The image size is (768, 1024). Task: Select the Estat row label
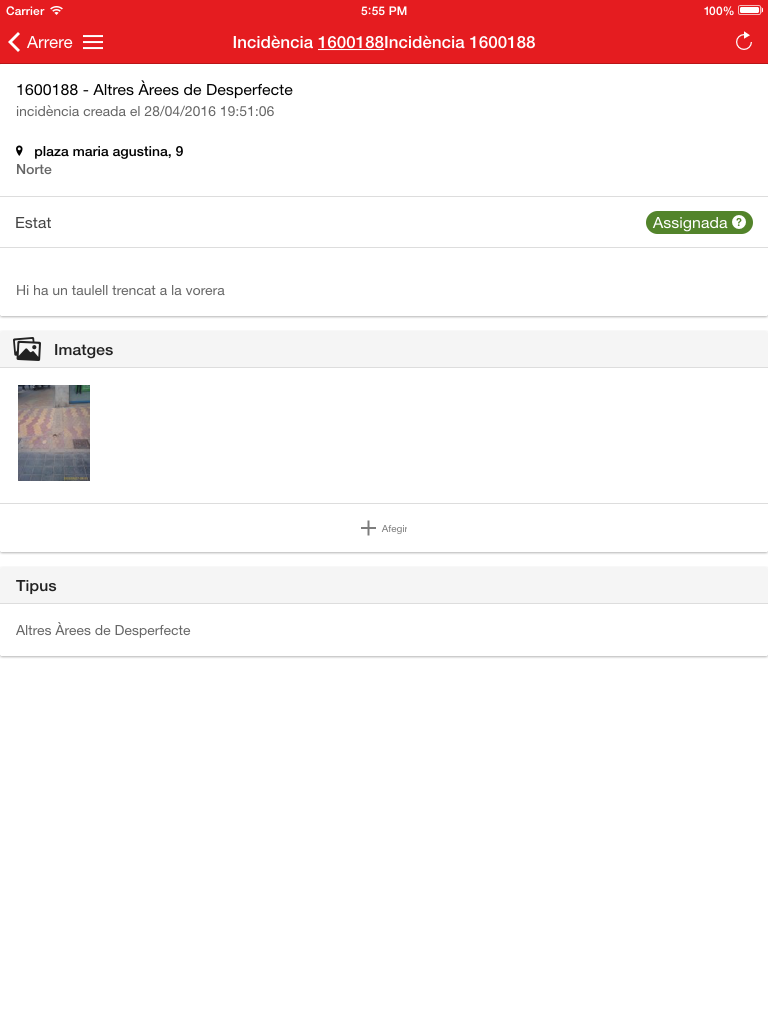click(33, 223)
